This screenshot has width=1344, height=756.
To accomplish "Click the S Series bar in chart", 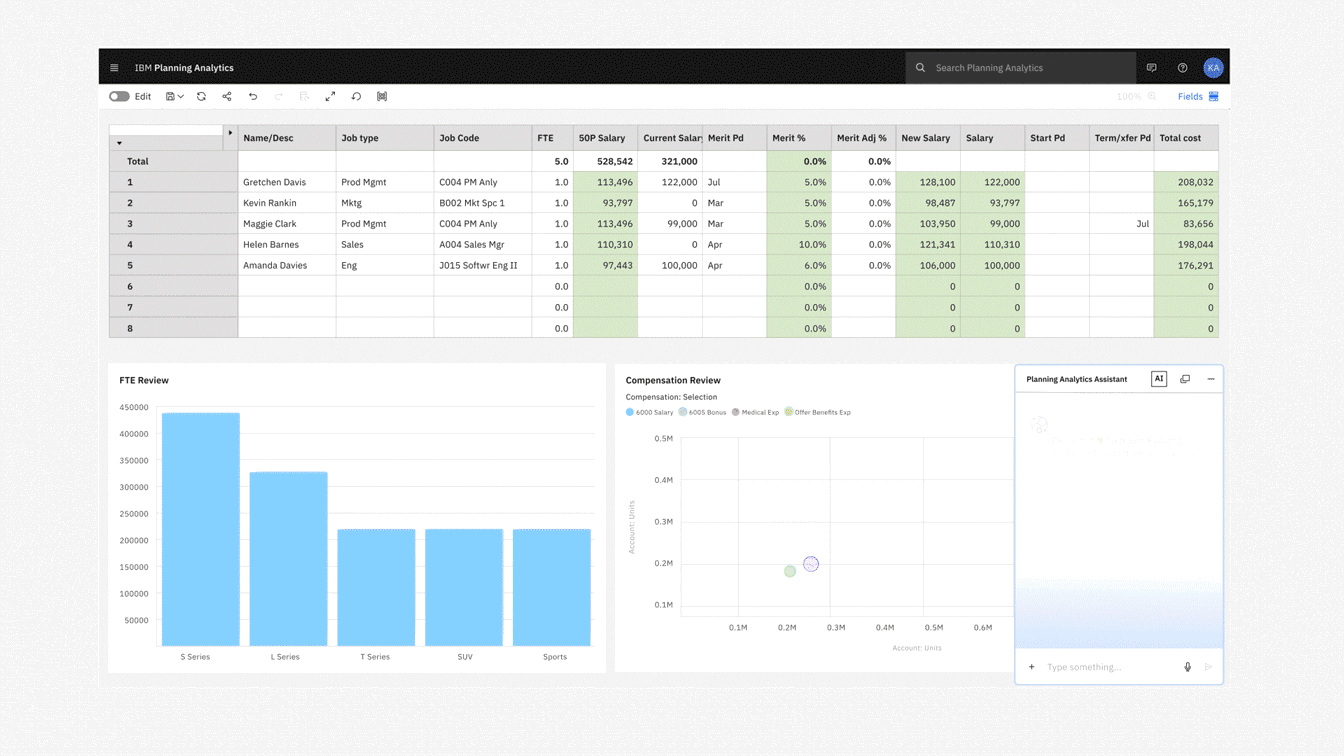I will click(200, 529).
